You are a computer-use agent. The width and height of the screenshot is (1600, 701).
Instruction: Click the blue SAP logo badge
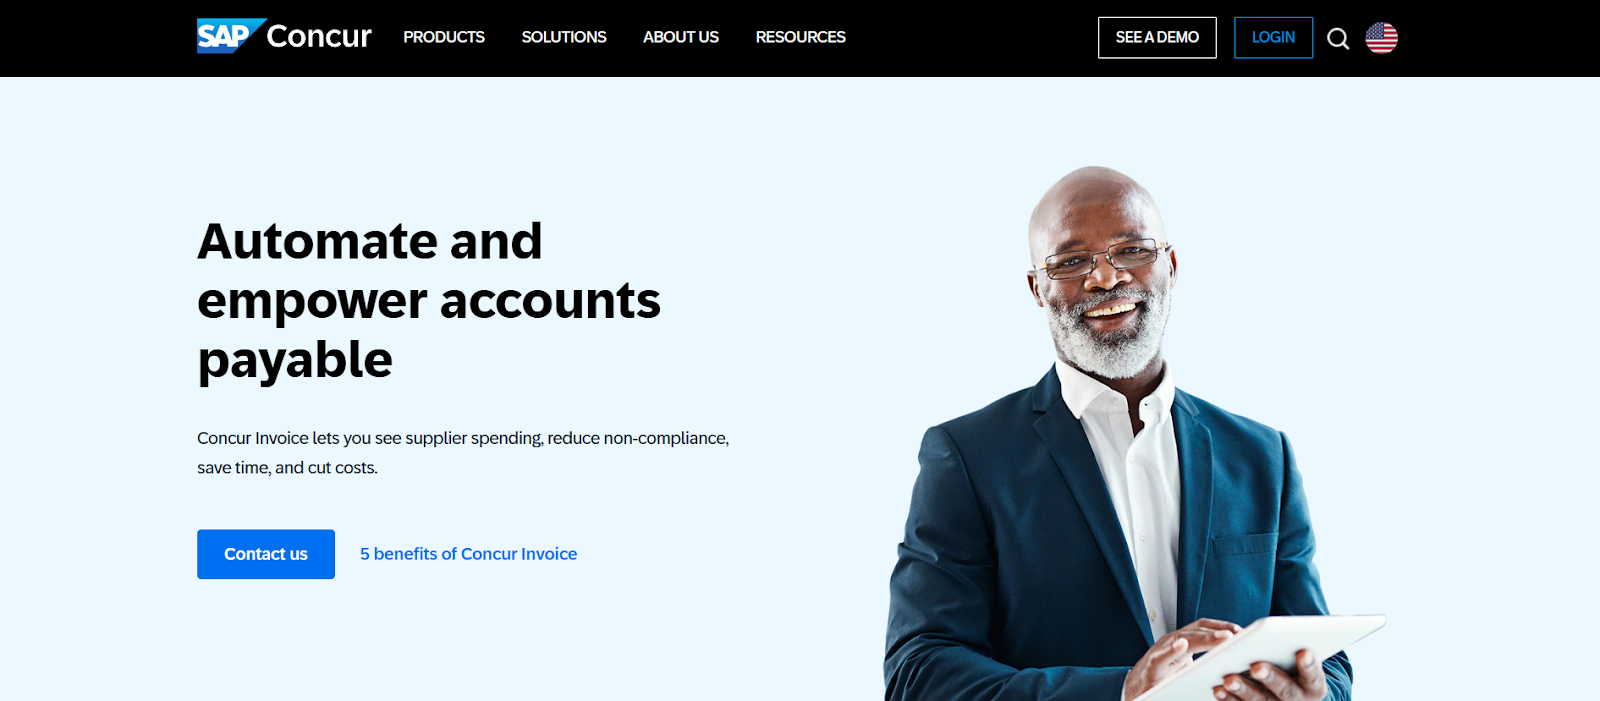pos(231,36)
